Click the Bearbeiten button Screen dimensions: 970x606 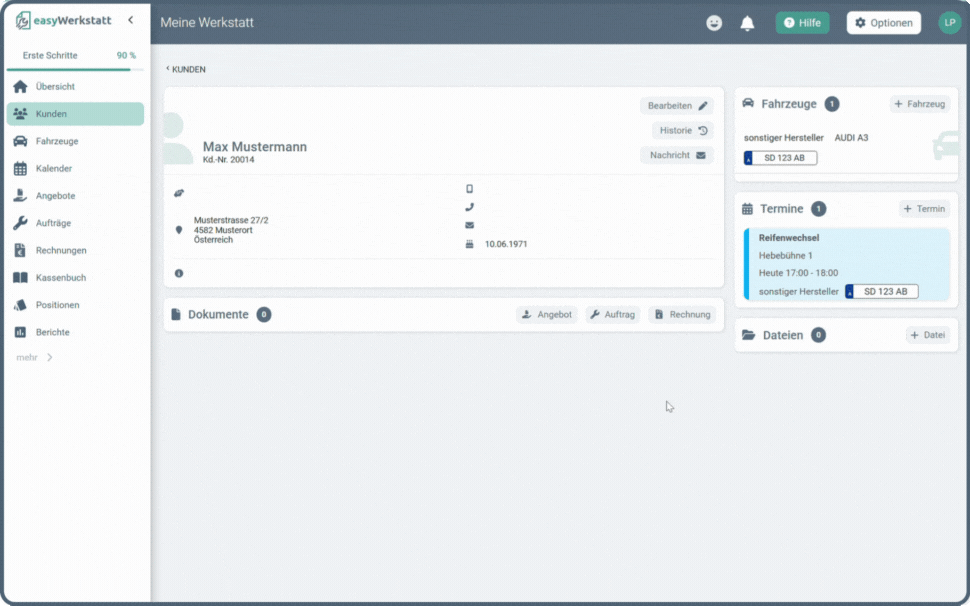click(x=677, y=106)
